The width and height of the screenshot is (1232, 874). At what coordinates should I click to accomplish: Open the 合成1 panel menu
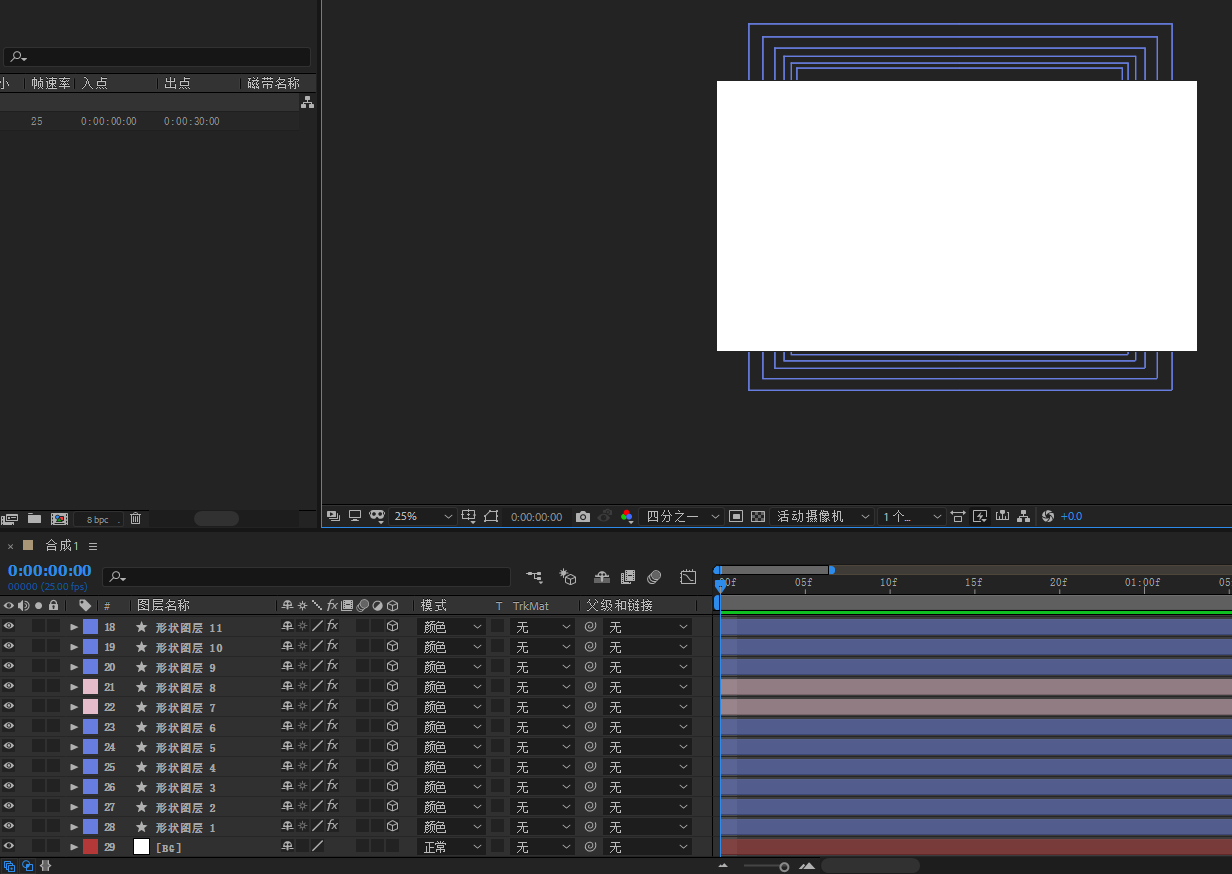(x=93, y=546)
